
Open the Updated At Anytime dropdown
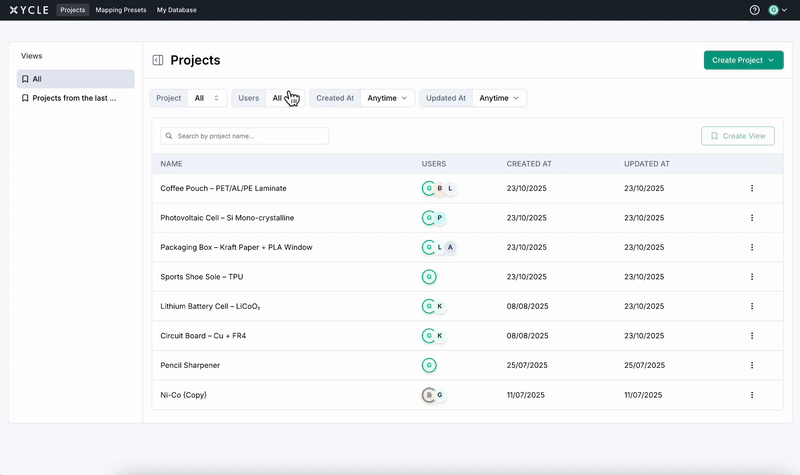pyautogui.click(x=499, y=98)
